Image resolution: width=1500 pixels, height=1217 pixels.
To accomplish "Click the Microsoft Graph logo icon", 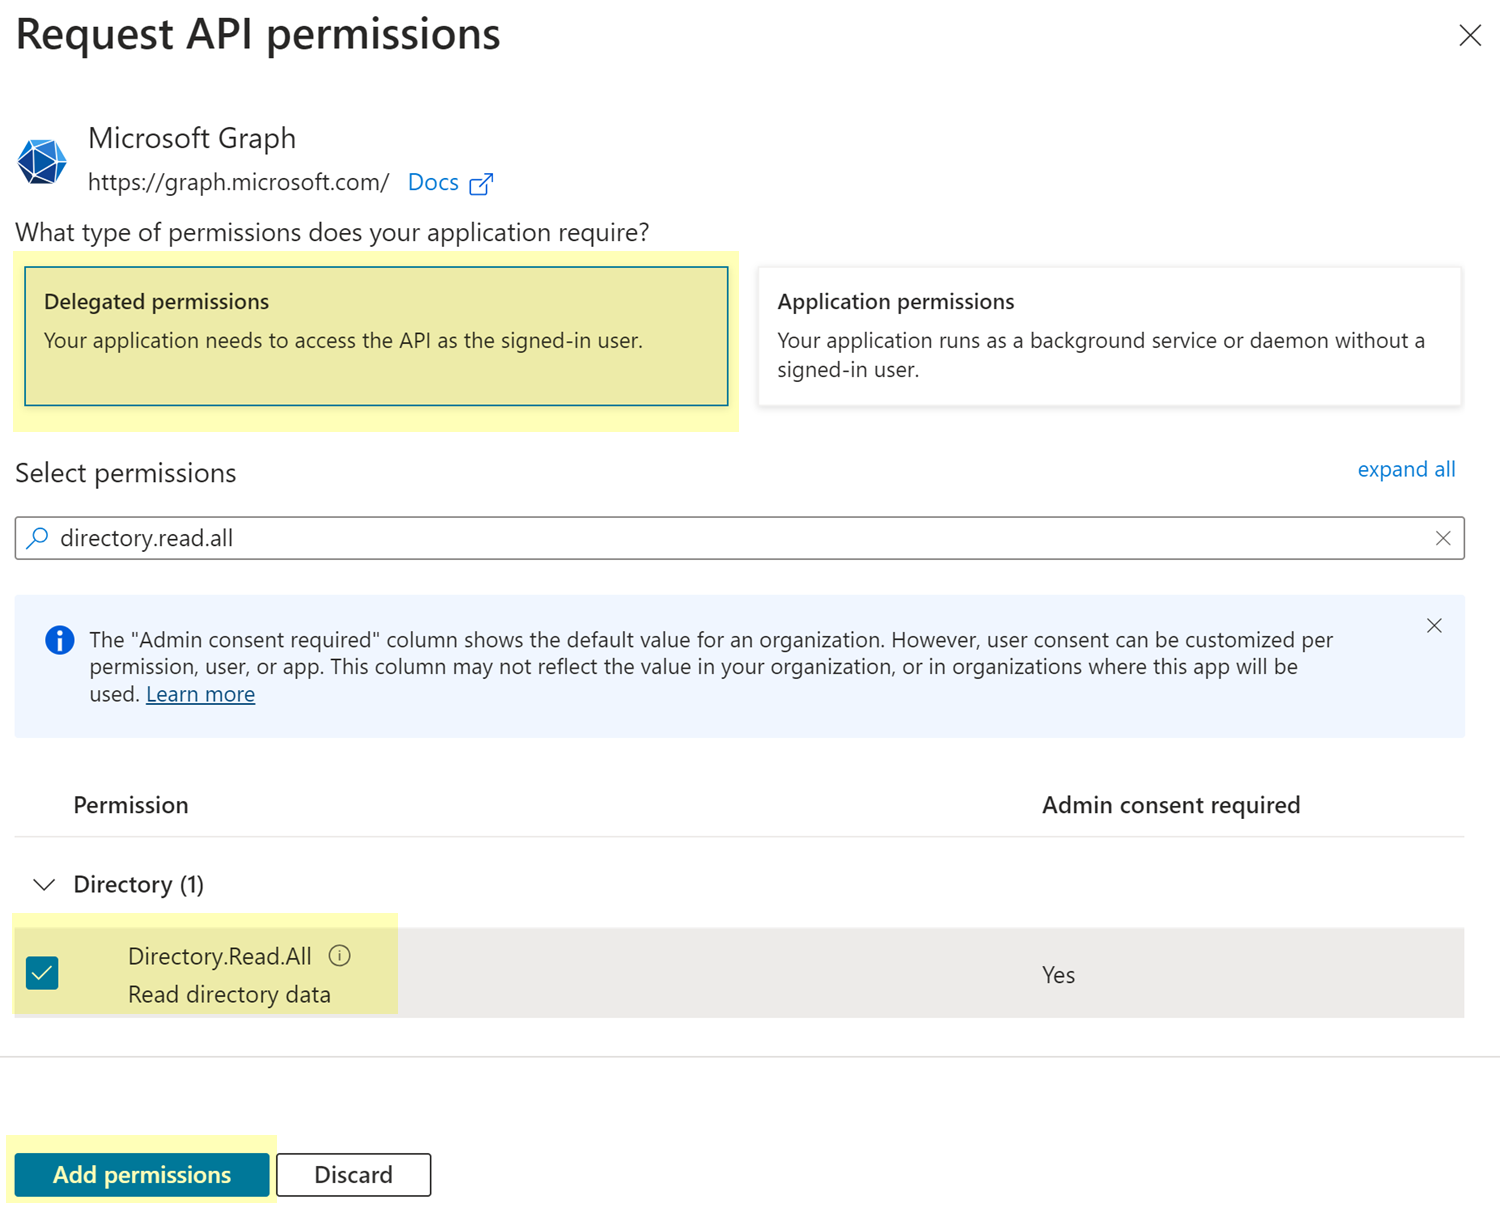I will pyautogui.click(x=42, y=161).
